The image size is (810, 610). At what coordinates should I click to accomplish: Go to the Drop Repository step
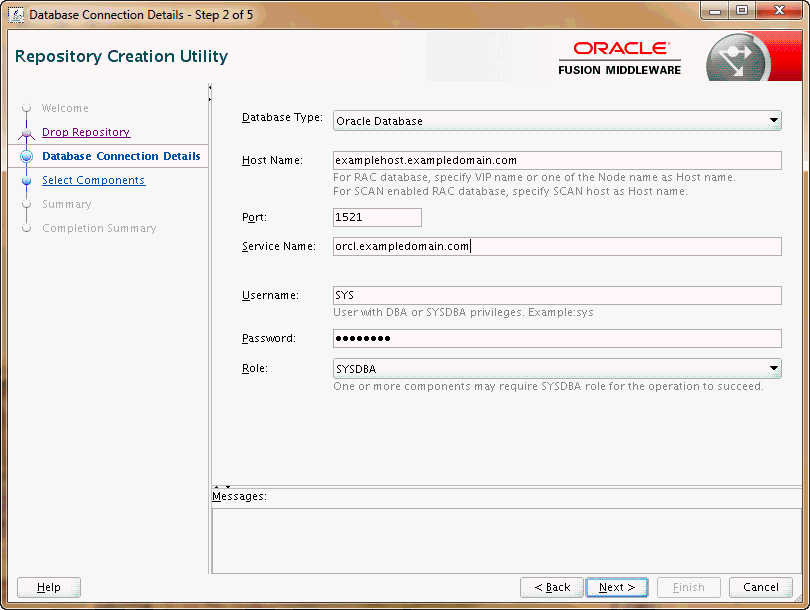pos(86,132)
